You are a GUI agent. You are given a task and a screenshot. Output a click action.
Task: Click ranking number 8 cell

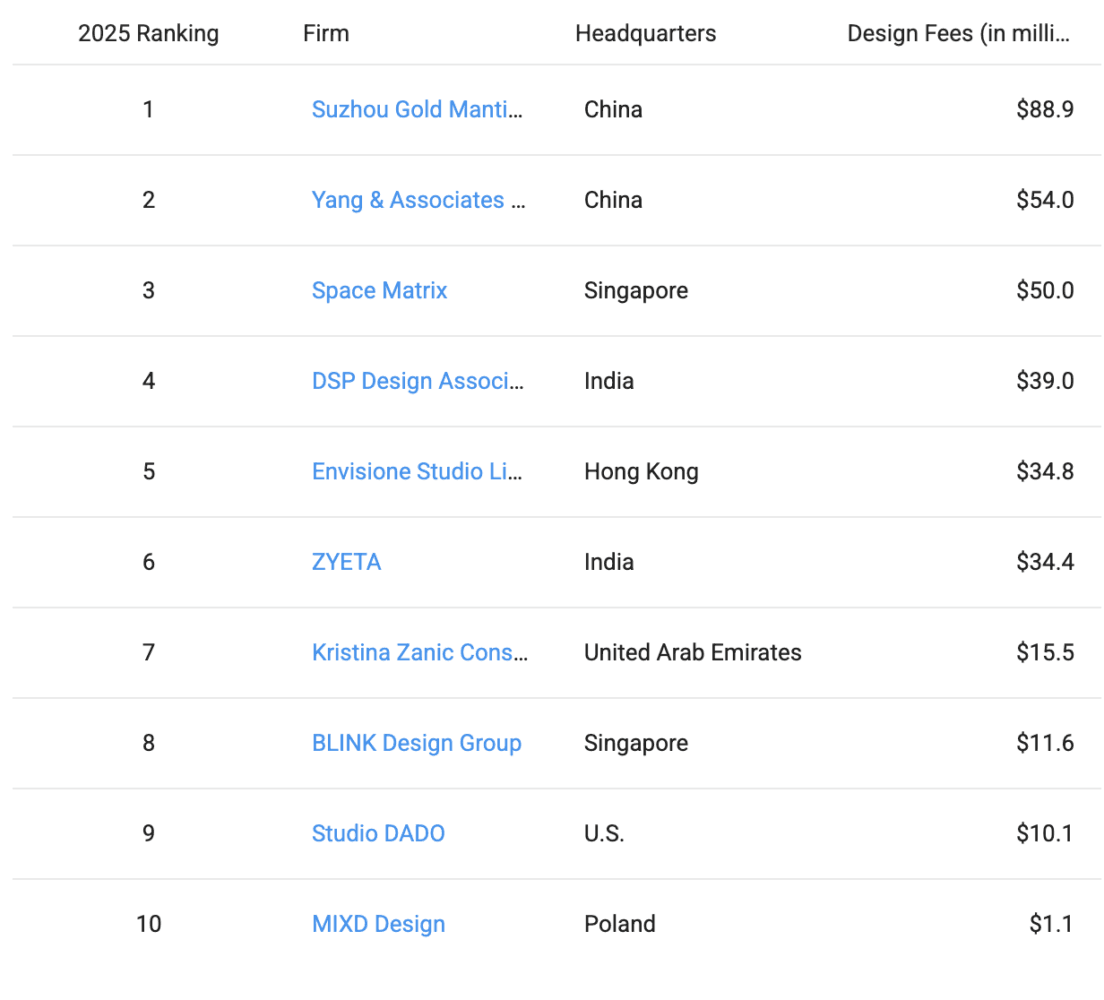click(149, 744)
